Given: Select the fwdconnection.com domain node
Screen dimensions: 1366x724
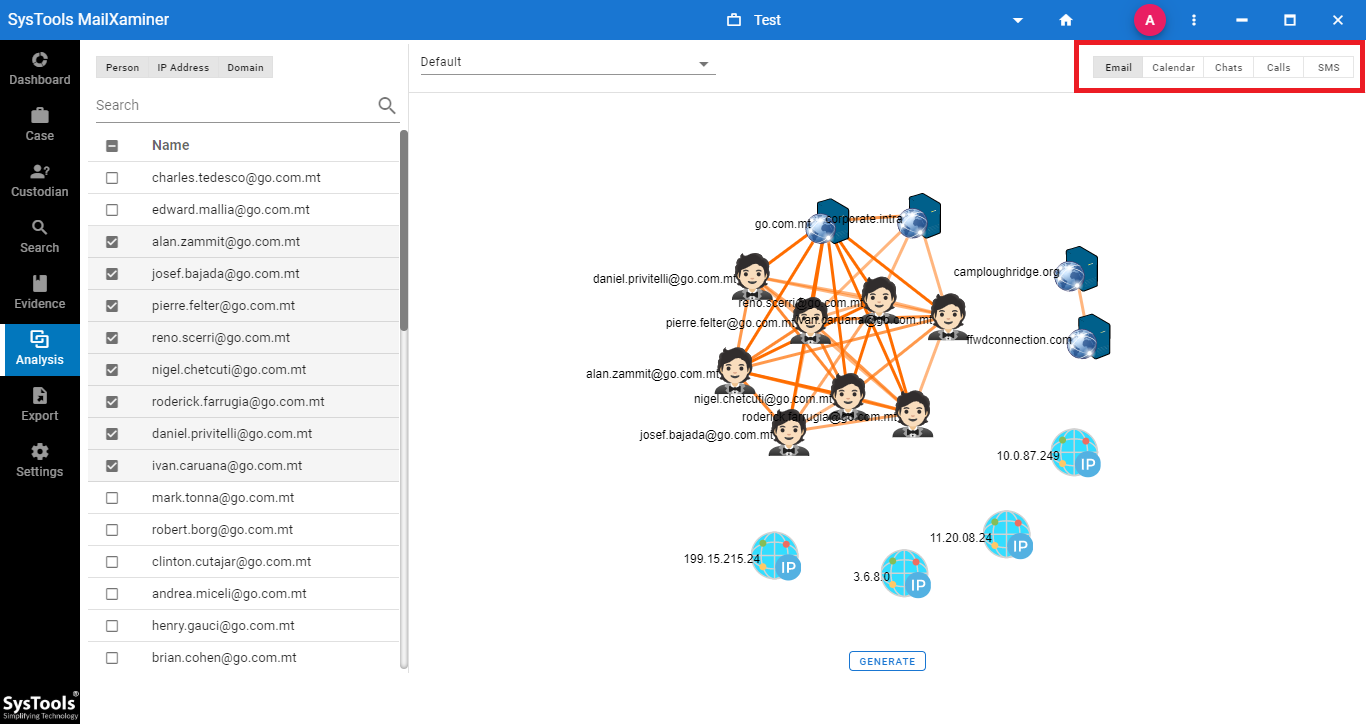Looking at the screenshot, I should (x=1088, y=337).
